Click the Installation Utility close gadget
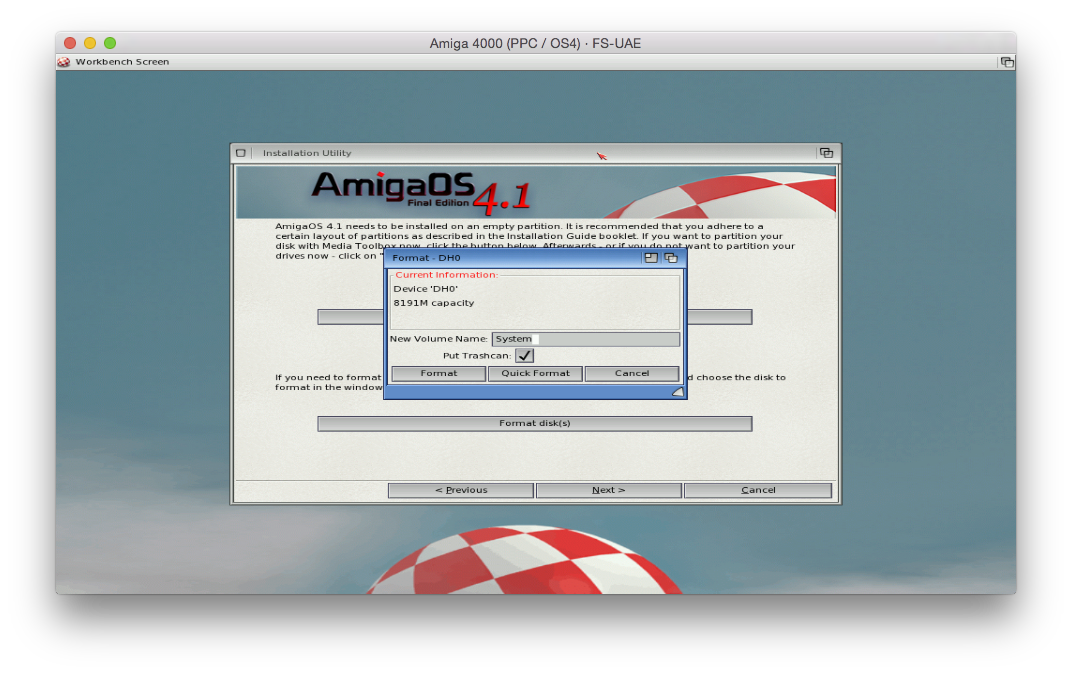The image size is (1072, 674). (241, 153)
